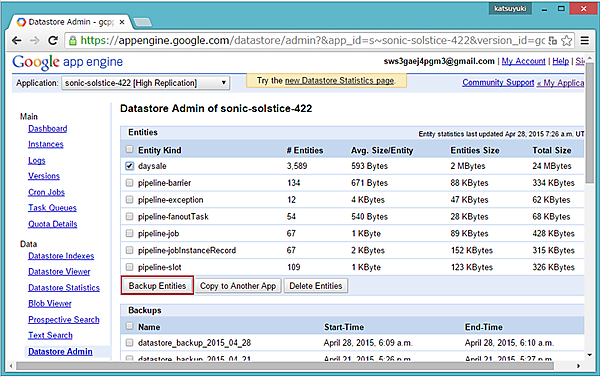Screen dimensions: 600x377
Task: Reload the page with refresh icon
Action: [53, 41]
